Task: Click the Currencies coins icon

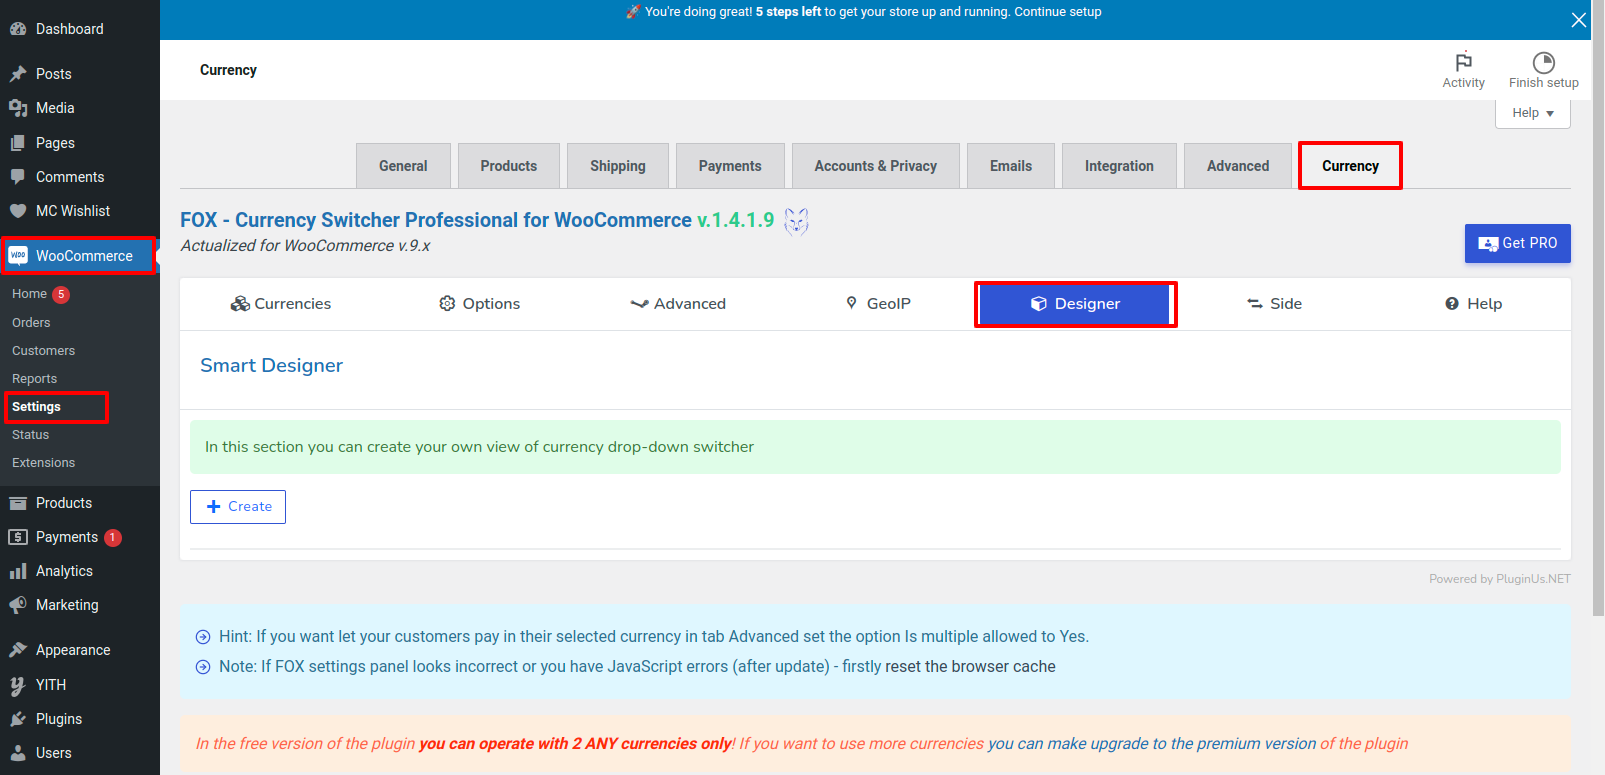Action: pyautogui.click(x=240, y=304)
